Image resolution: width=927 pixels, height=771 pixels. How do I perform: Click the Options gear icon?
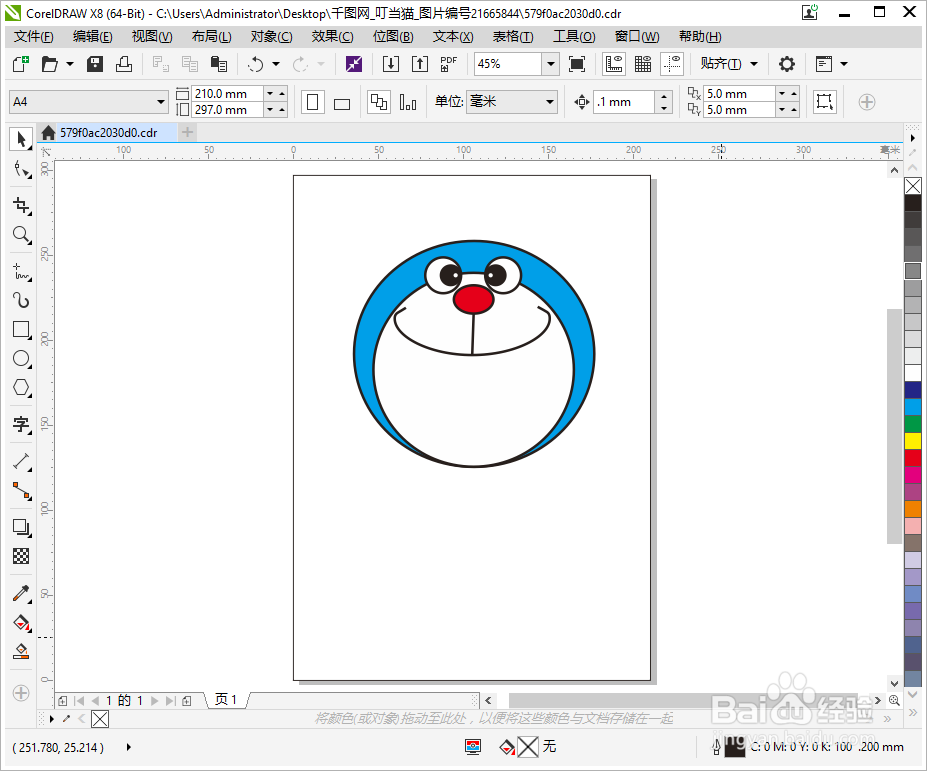(x=786, y=64)
